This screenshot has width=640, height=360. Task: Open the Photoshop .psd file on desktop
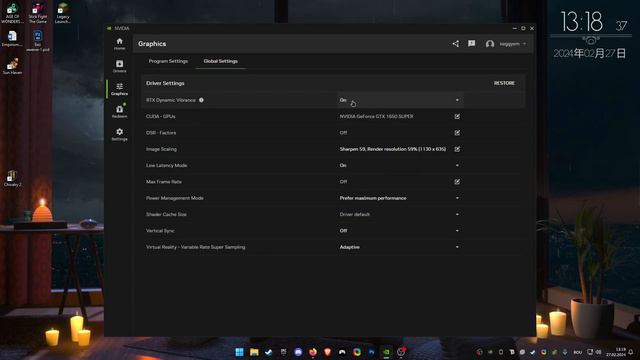click(x=38, y=41)
